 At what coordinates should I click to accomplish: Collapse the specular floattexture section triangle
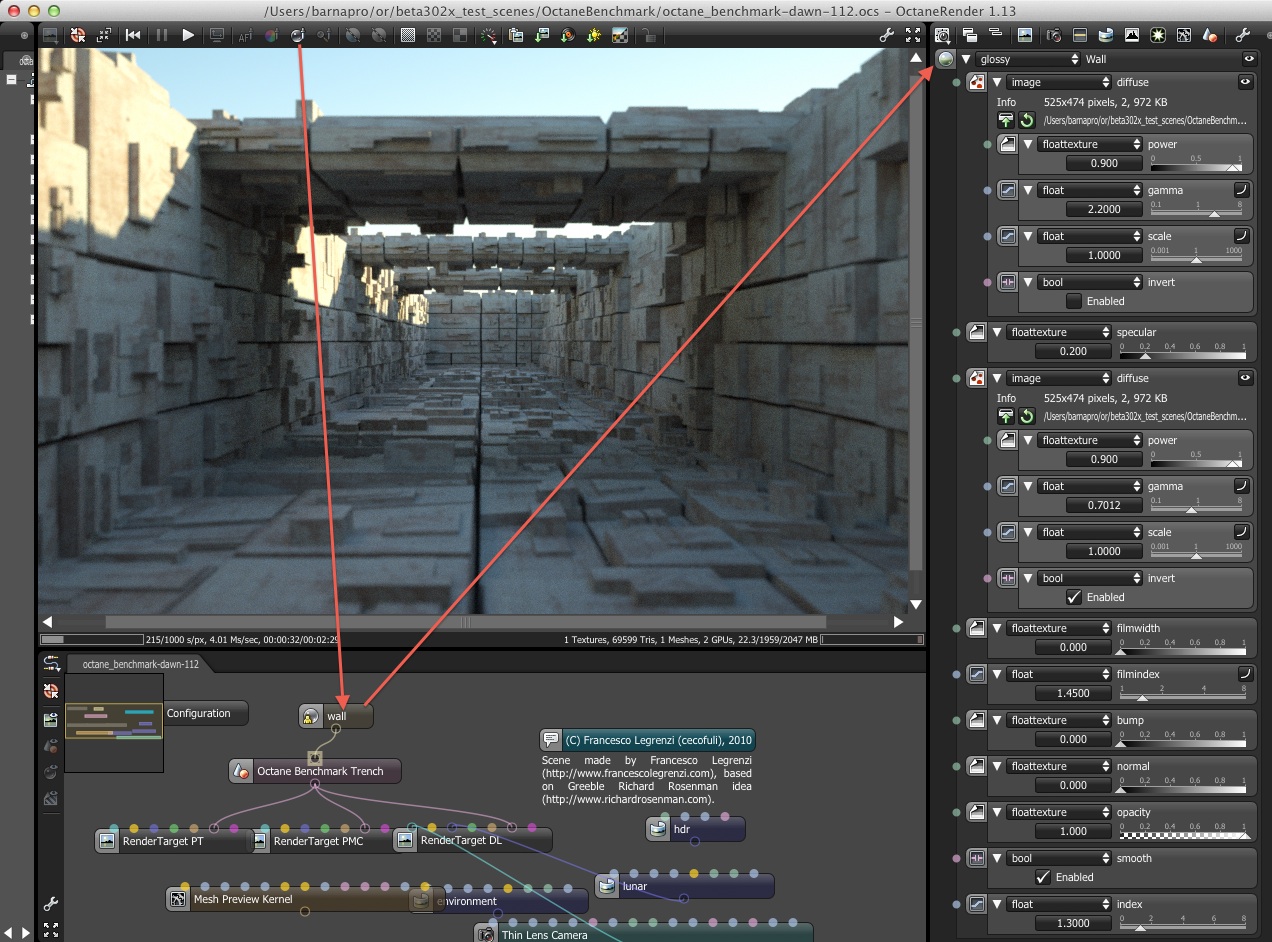point(997,332)
